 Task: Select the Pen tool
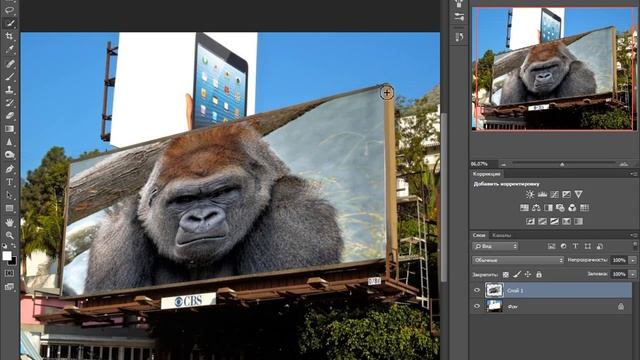[x=9, y=169]
